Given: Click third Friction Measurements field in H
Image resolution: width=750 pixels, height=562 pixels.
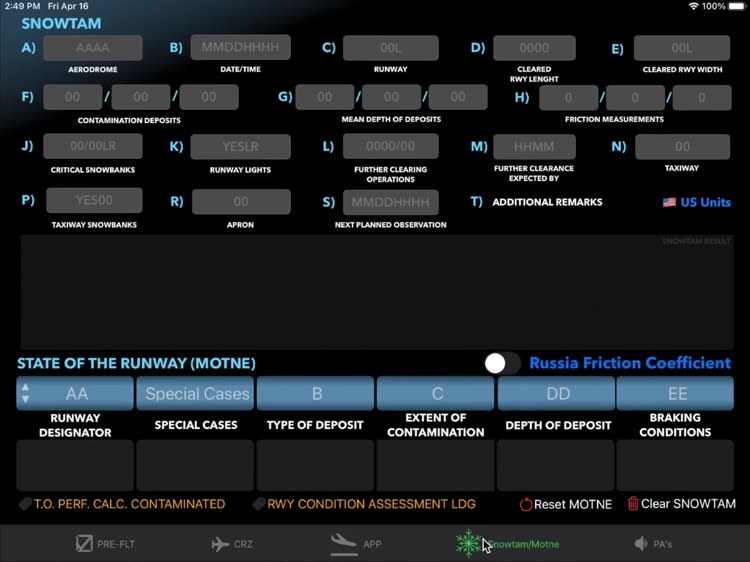Looking at the screenshot, I should (x=702, y=98).
